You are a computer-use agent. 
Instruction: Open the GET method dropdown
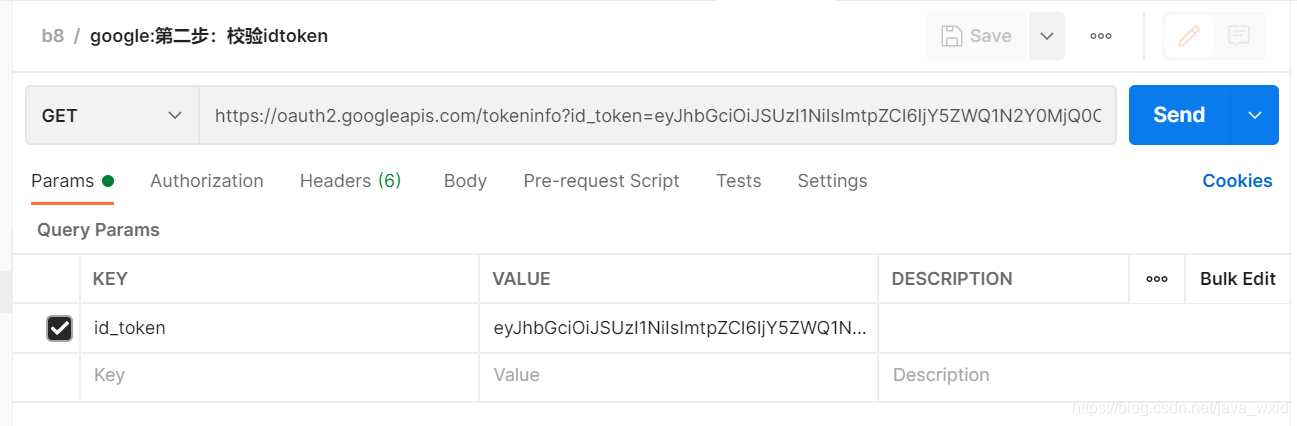tap(112, 116)
